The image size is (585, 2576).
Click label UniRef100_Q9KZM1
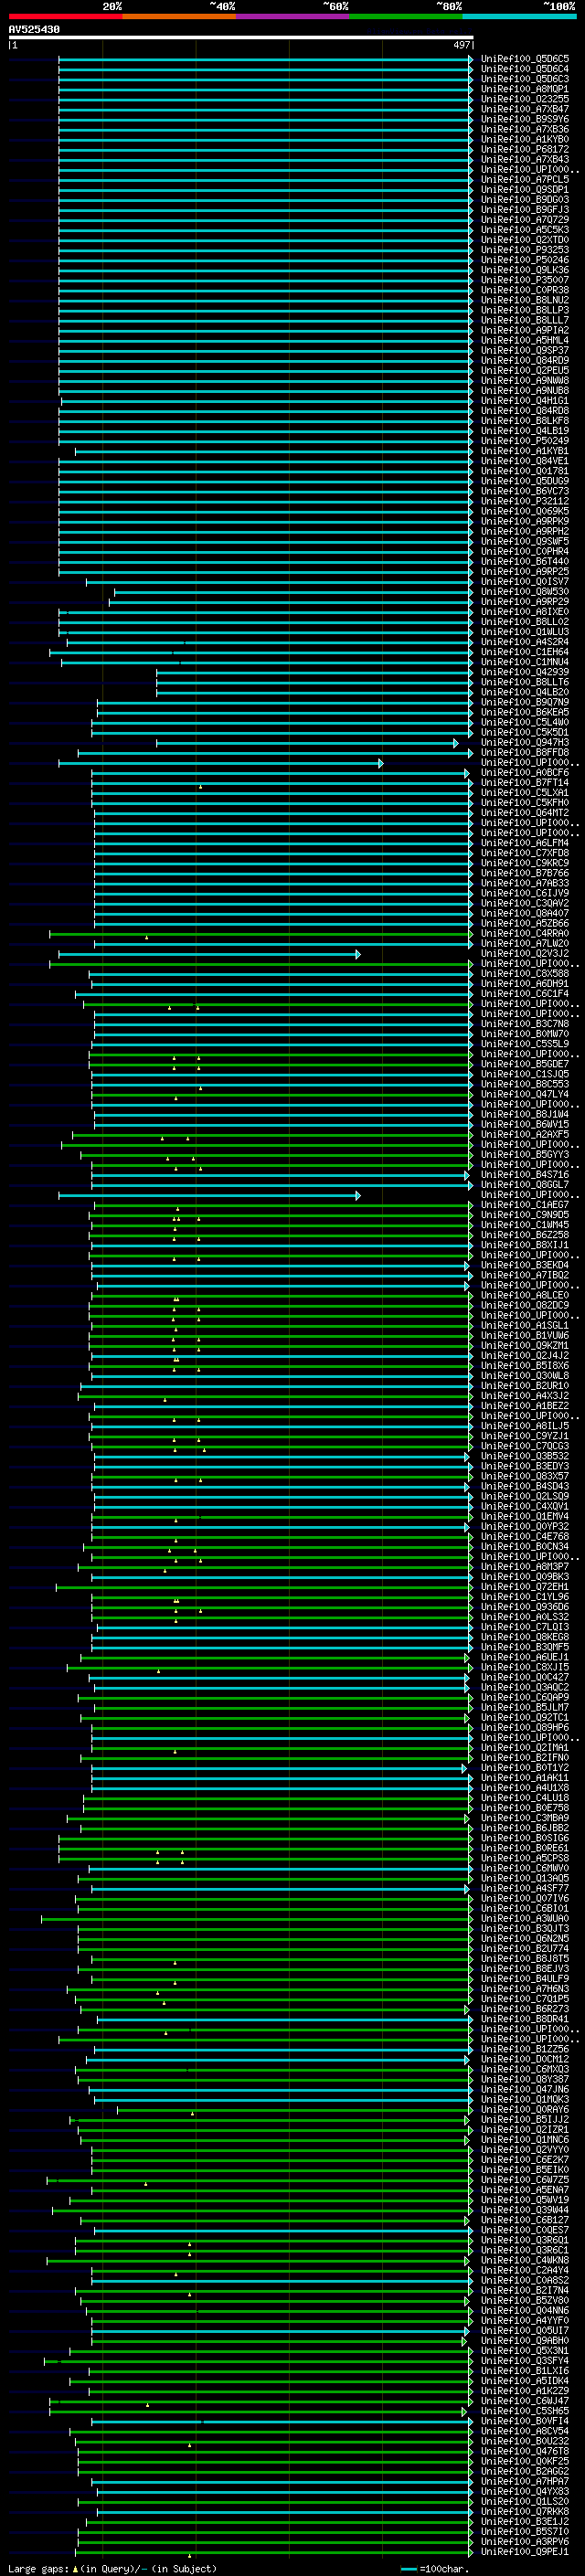coord(525,1346)
